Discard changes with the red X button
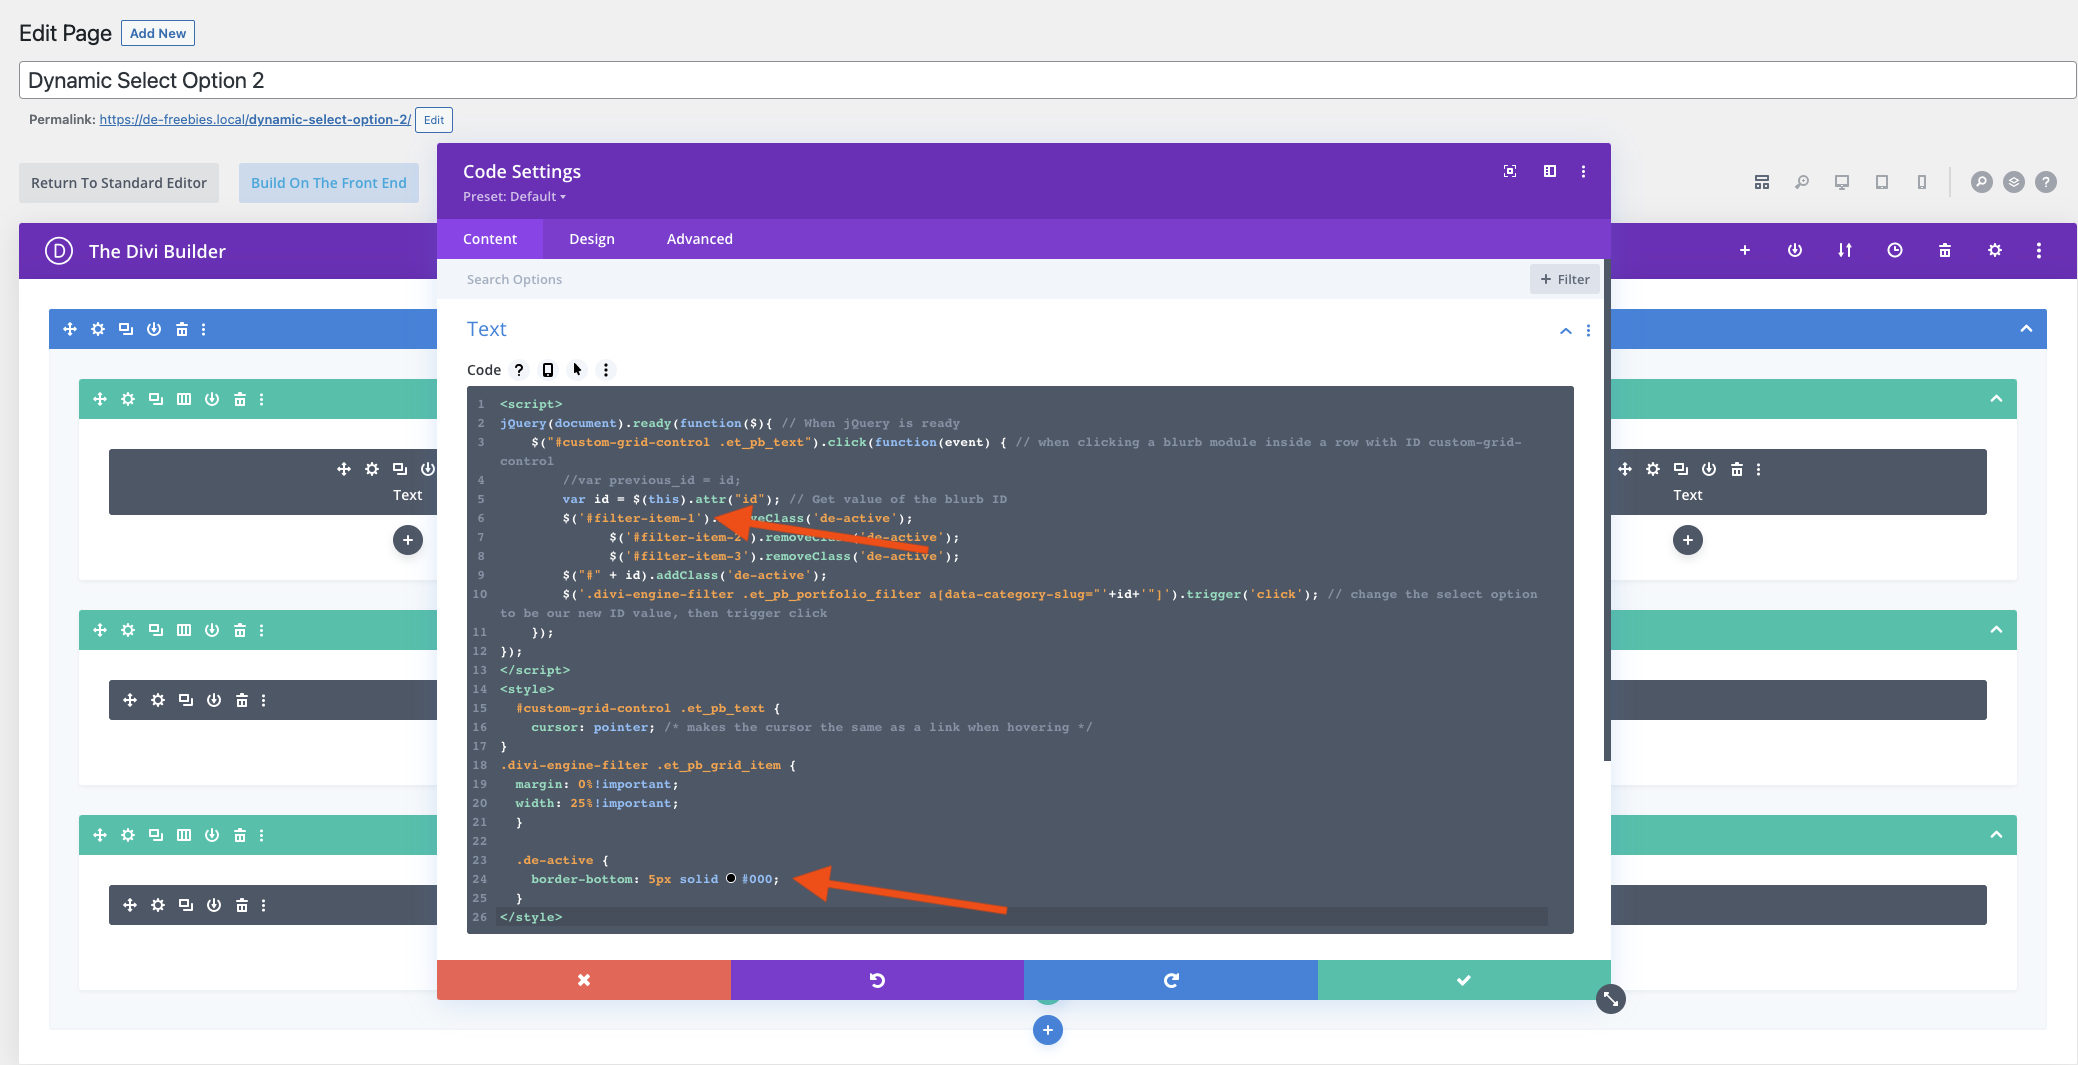The image size is (2078, 1065). 584,980
